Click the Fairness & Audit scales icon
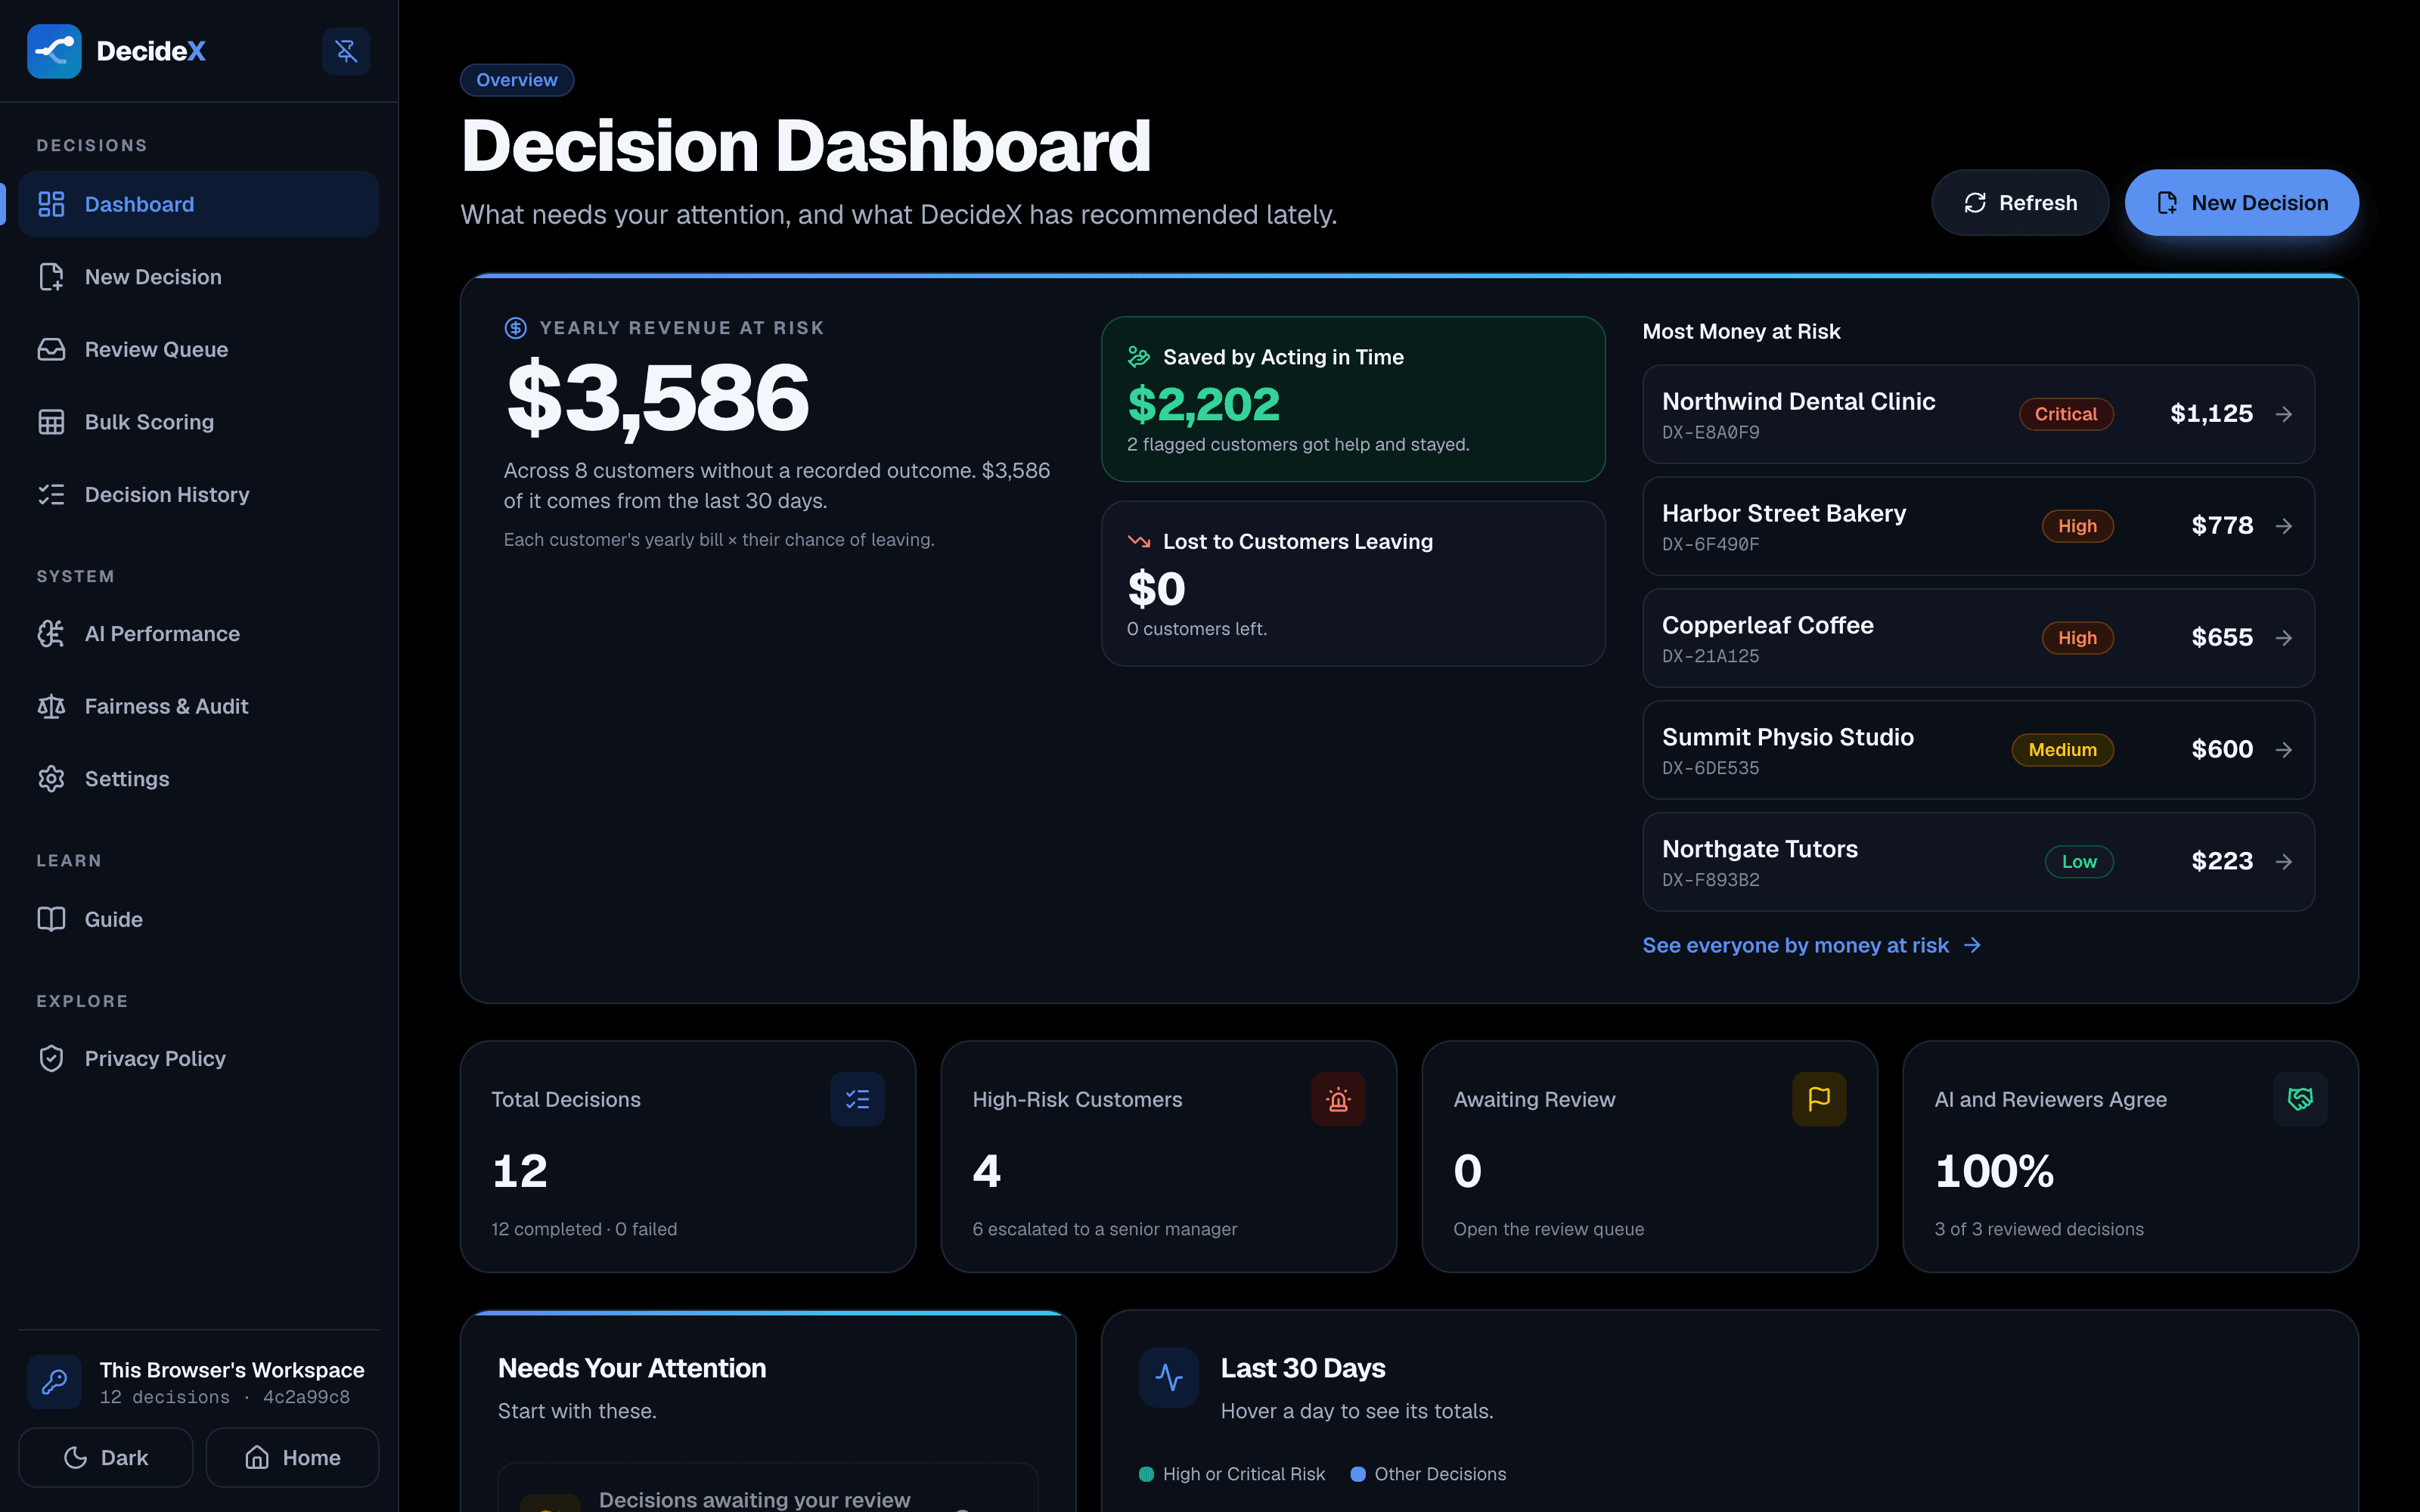This screenshot has width=2420, height=1512. pos(51,706)
